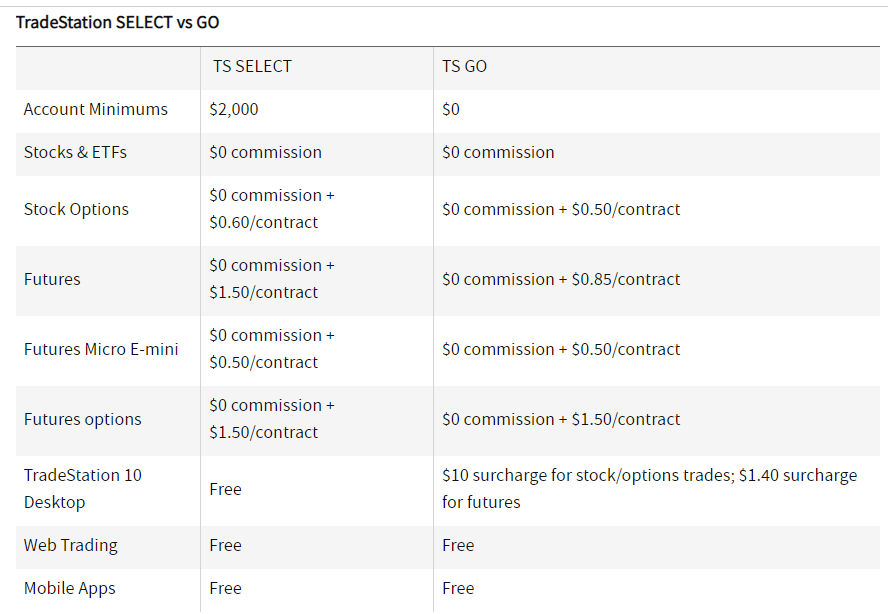This screenshot has height=614, width=888.
Task: Click the TradeStation 10 Desktop row label
Action: (83, 488)
